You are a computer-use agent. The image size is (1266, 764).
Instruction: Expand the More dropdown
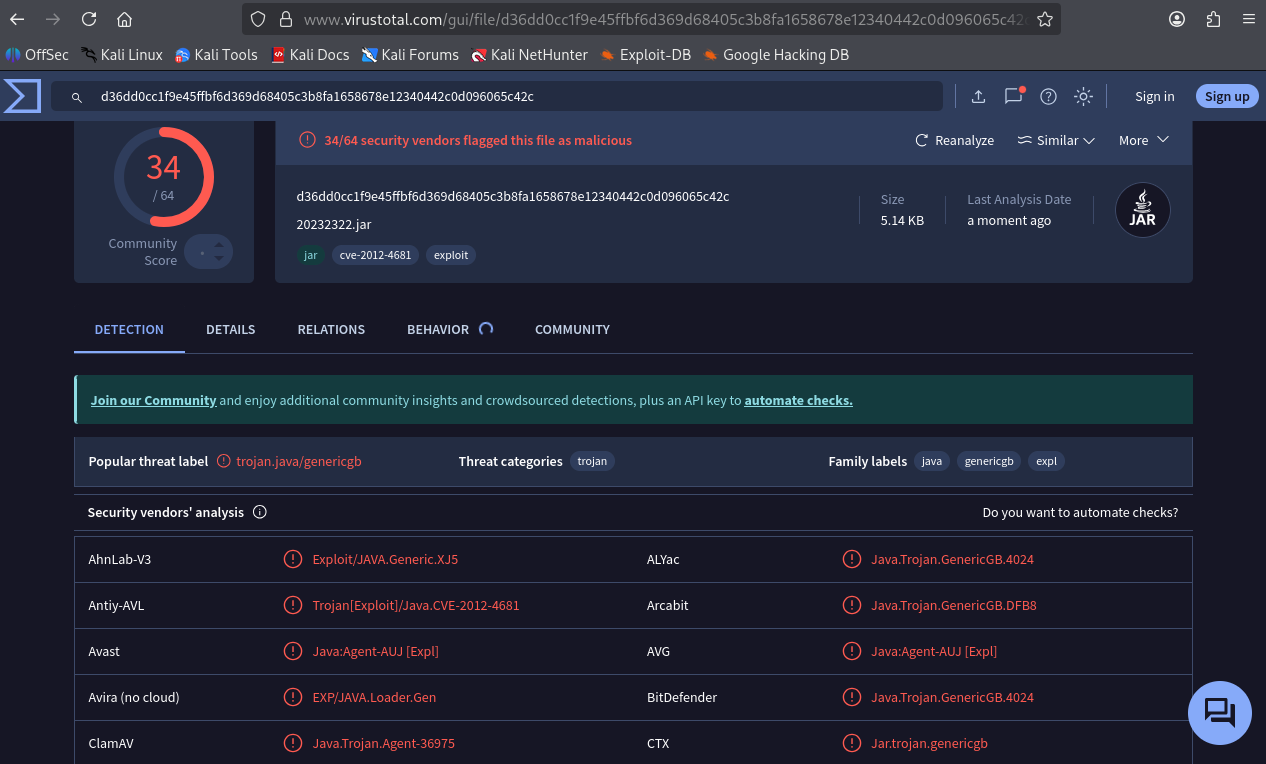click(x=1144, y=140)
